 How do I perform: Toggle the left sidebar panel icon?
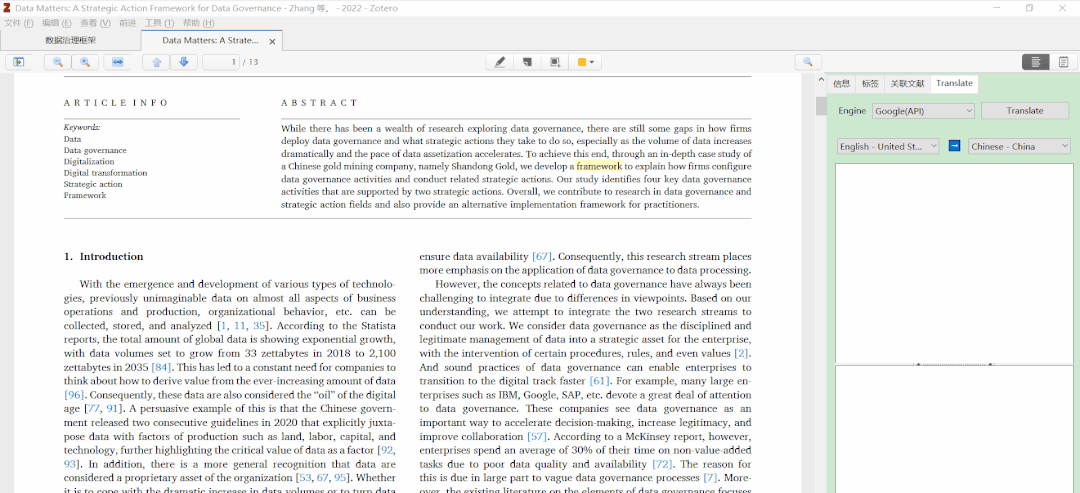(19, 62)
